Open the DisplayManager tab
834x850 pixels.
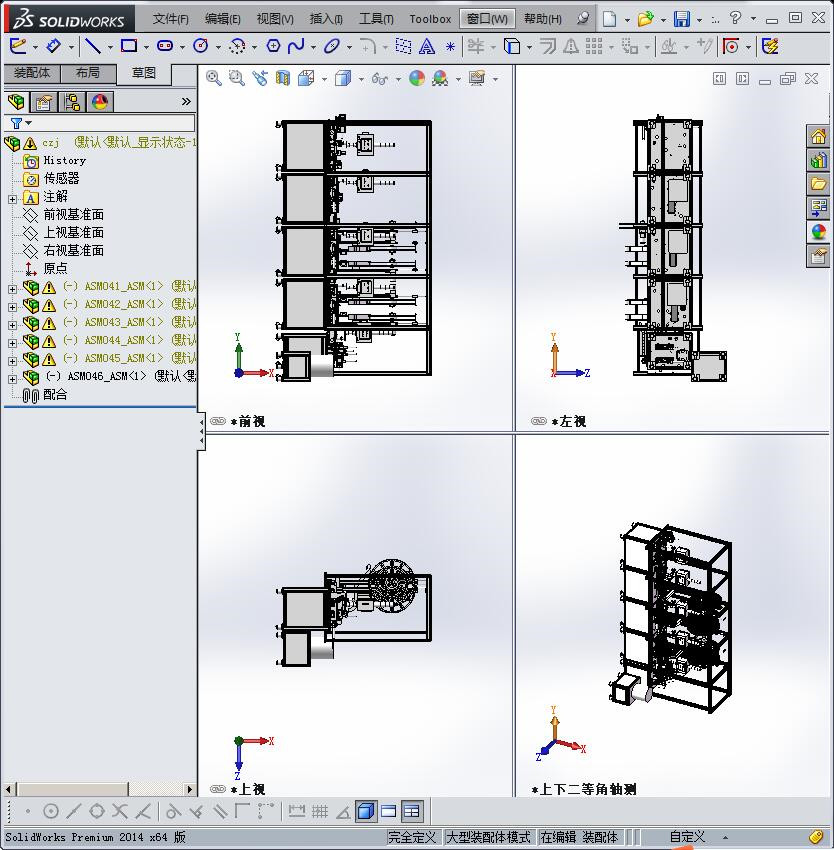tap(100, 101)
